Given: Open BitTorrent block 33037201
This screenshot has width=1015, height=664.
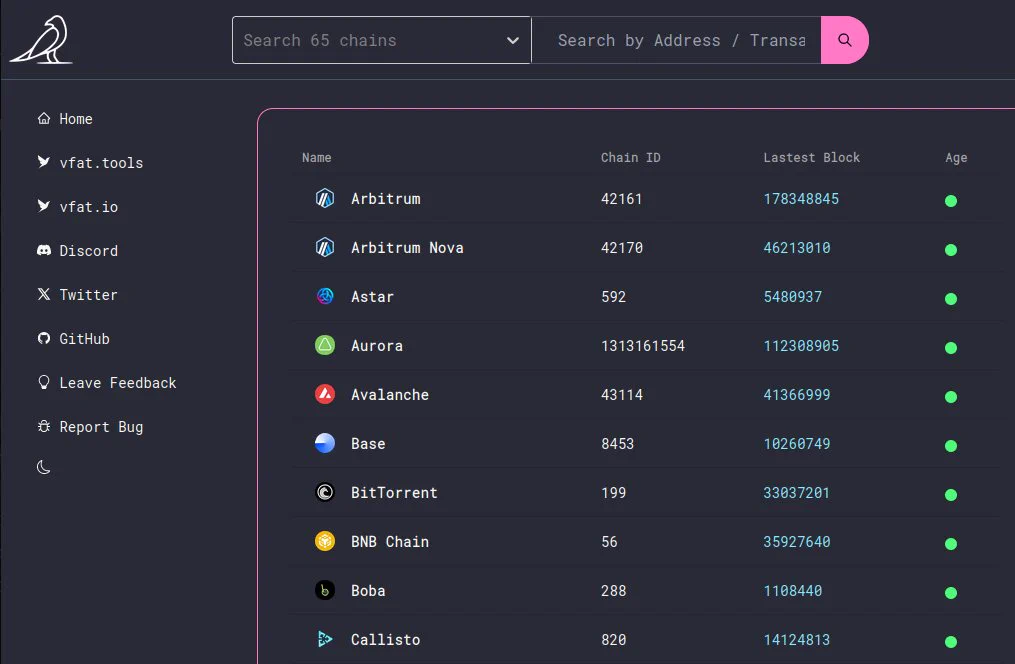Looking at the screenshot, I should point(796,492).
